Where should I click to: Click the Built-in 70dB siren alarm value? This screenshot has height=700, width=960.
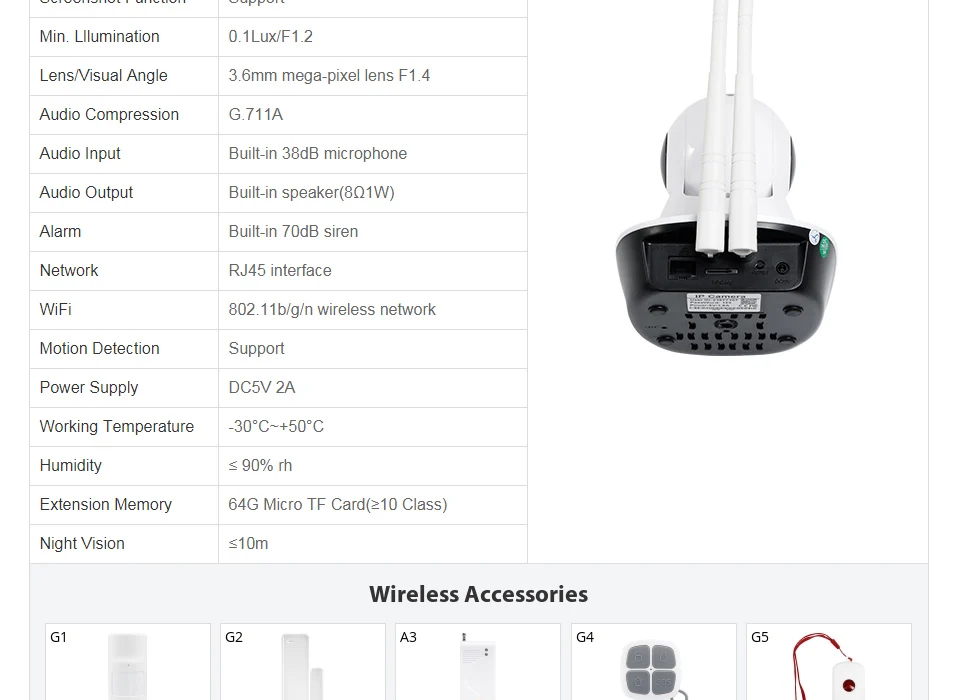click(x=293, y=231)
